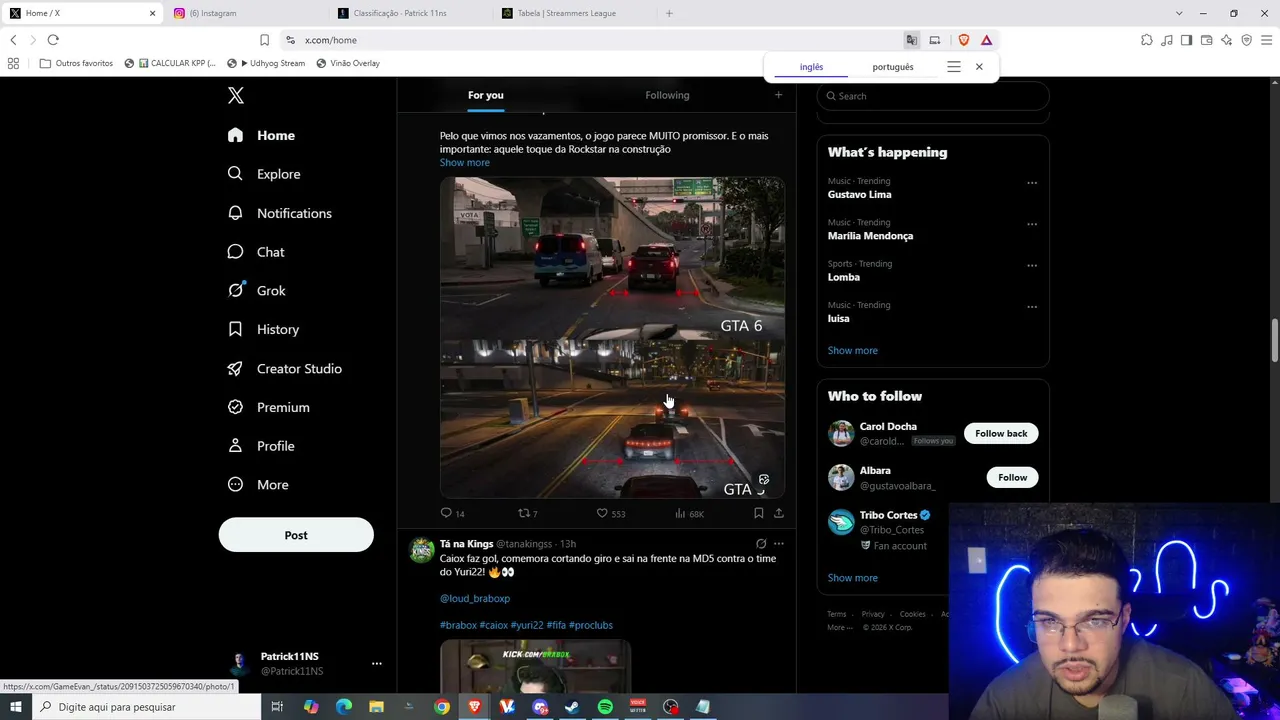Launch Steam from the taskbar
The image size is (1280, 720).
pyautogui.click(x=572, y=707)
